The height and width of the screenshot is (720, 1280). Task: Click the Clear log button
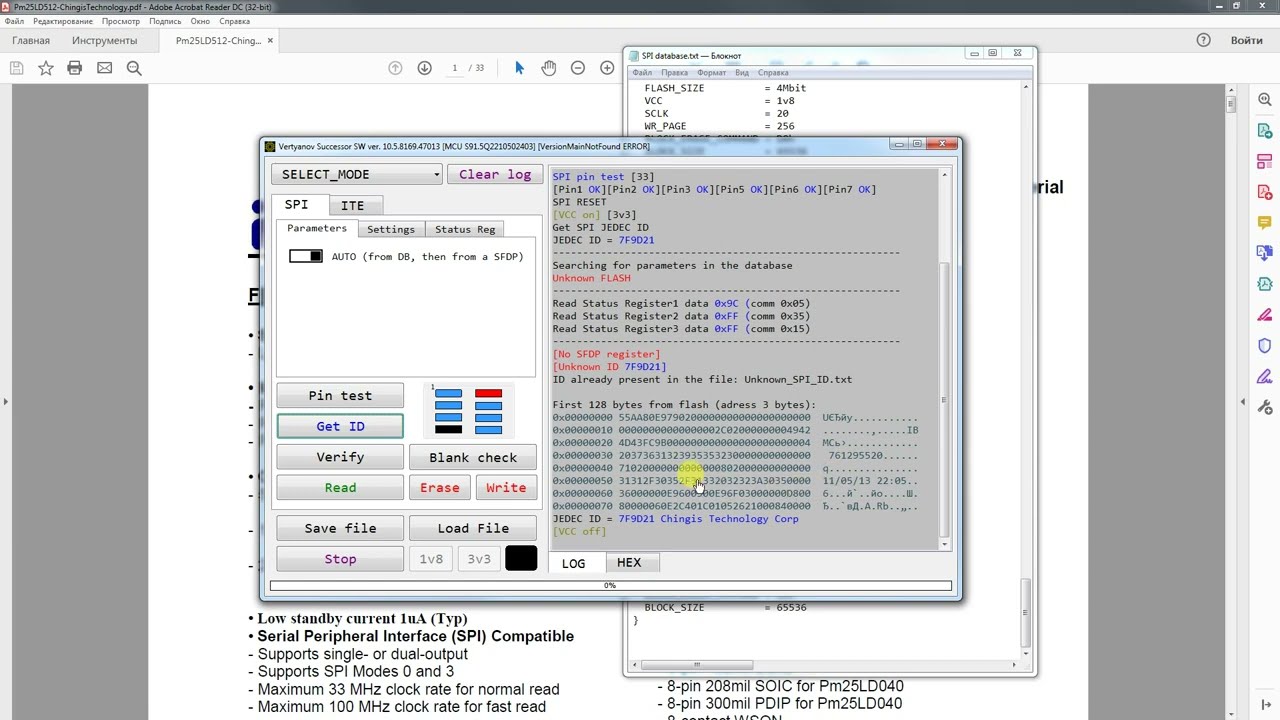point(495,174)
